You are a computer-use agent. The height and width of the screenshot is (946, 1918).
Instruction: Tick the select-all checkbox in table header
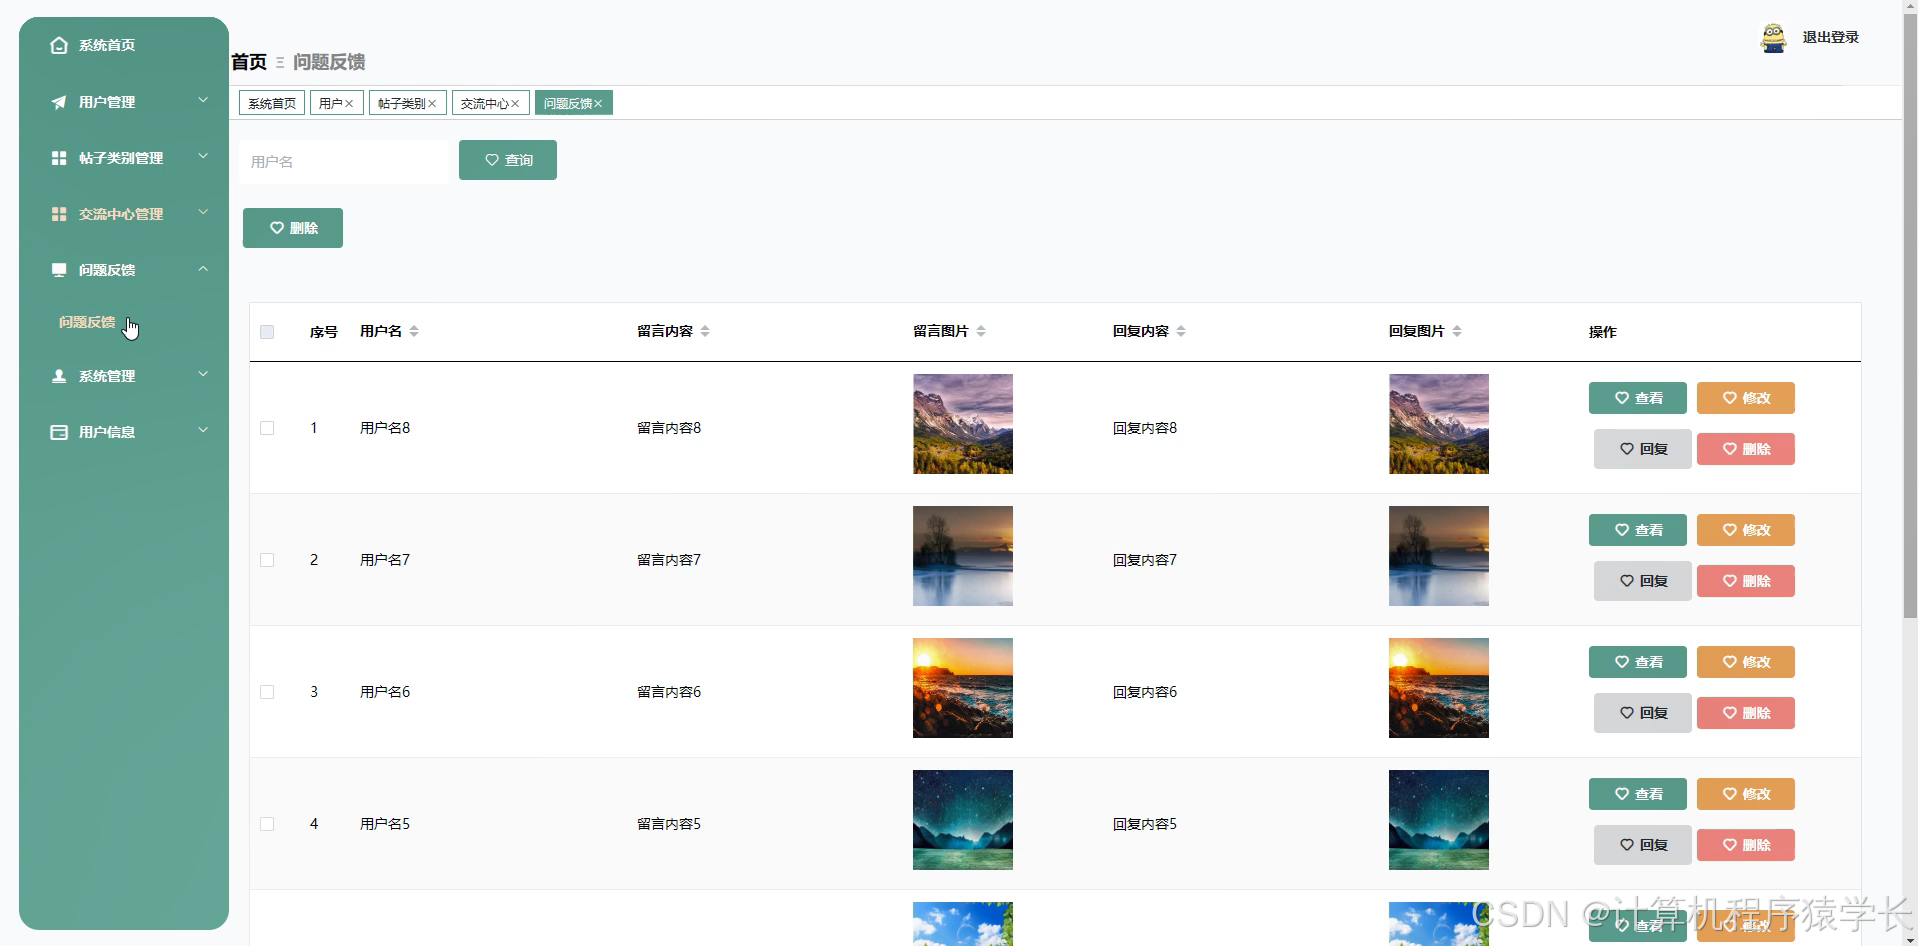pyautogui.click(x=267, y=332)
